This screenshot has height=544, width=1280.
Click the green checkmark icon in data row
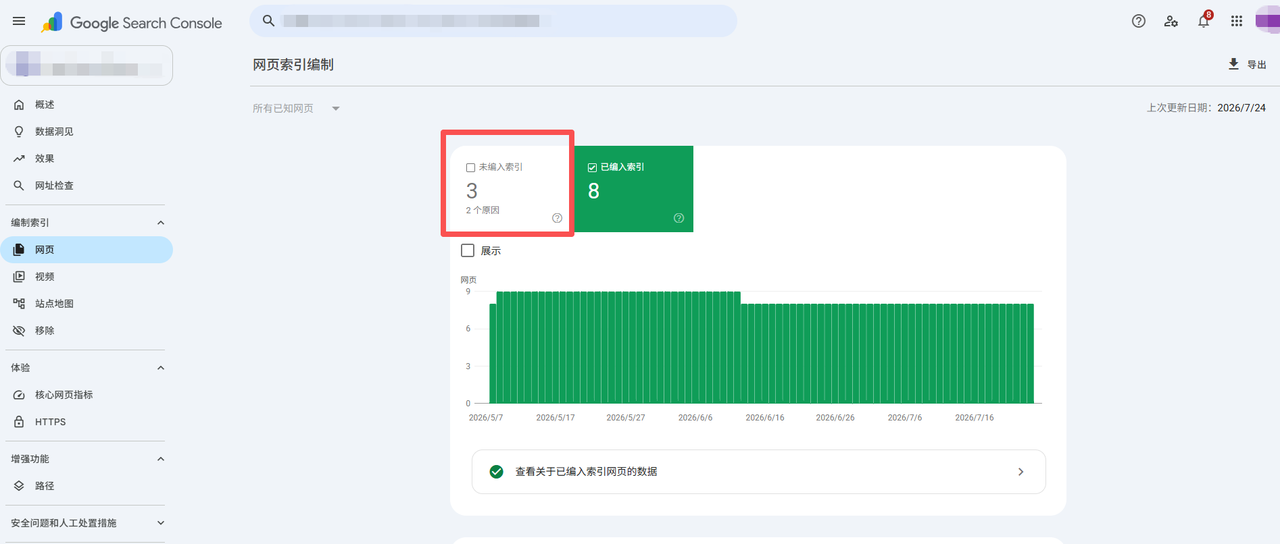click(x=496, y=471)
